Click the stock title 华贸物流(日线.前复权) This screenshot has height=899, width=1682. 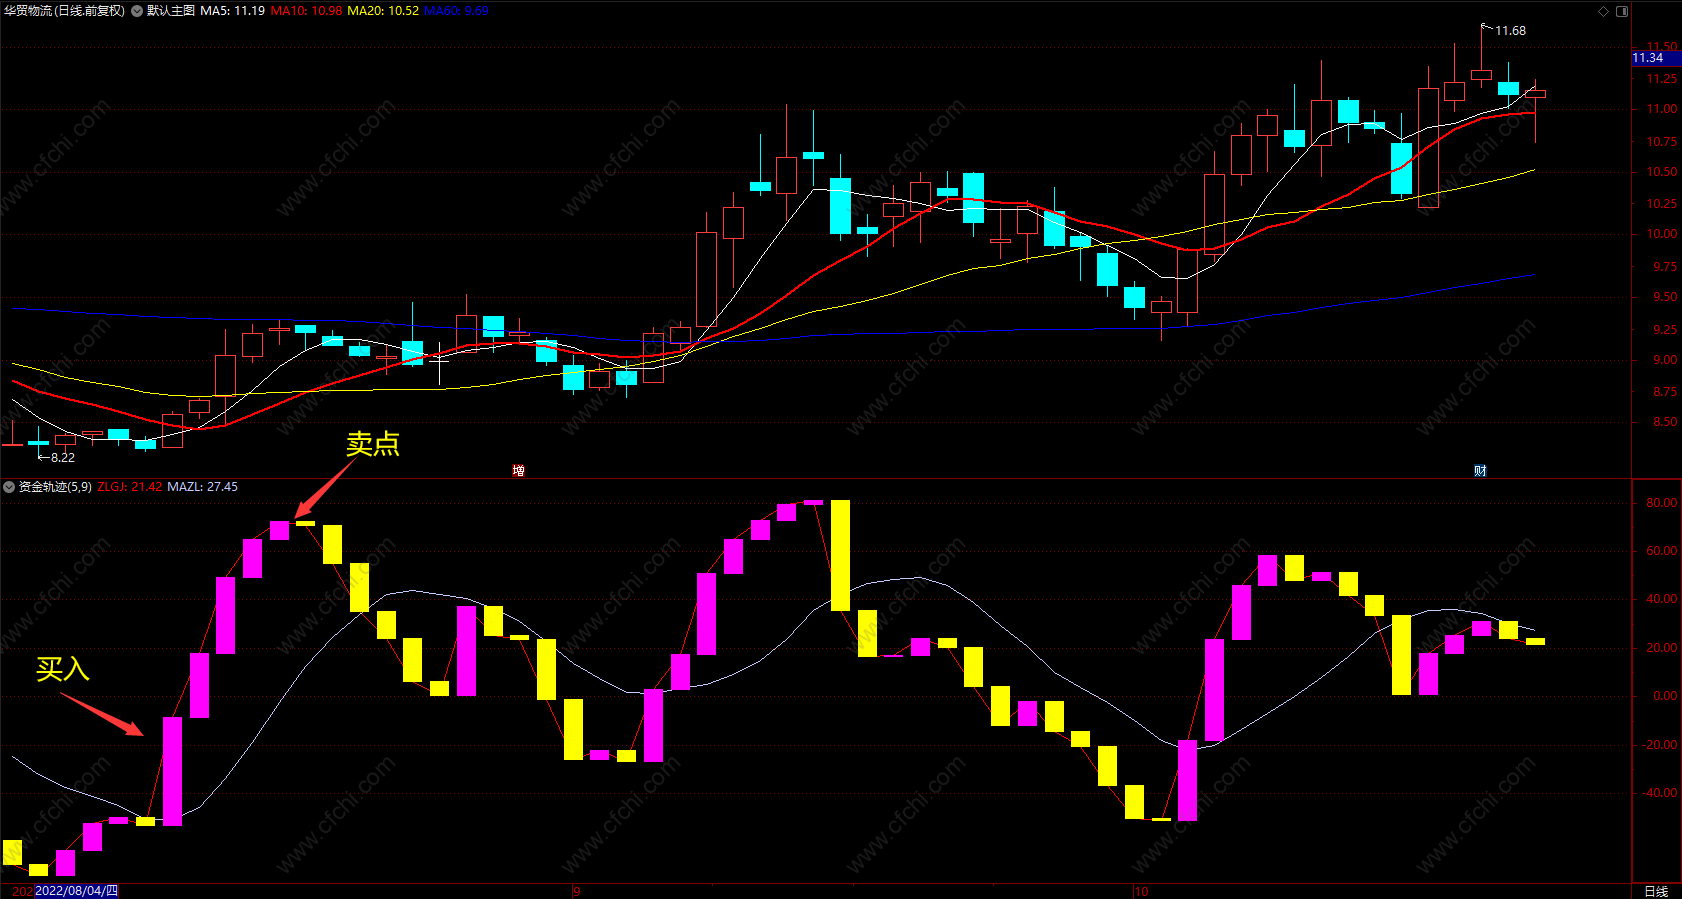(65, 11)
